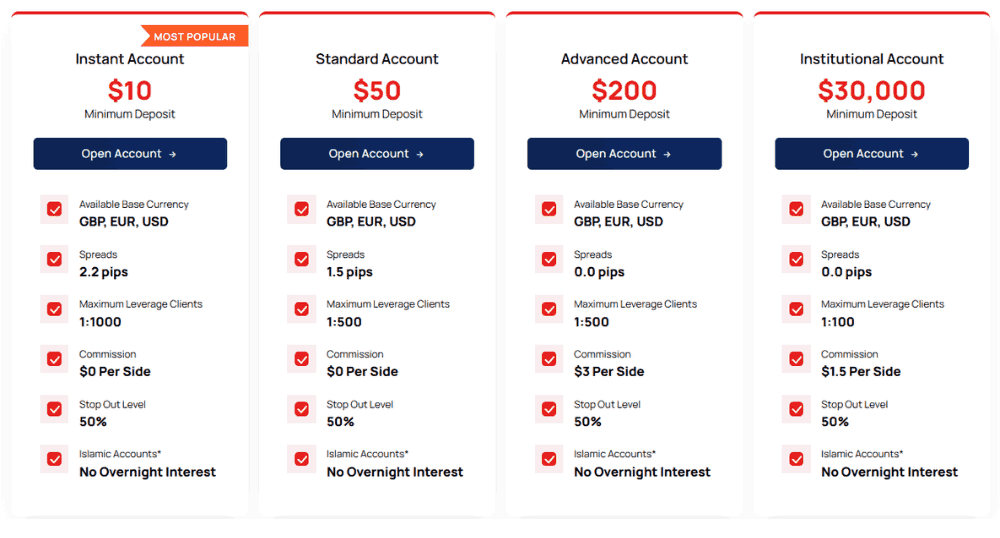Screen dimensions: 1000x538
Task: Select the Advanced Account heading
Action: (624, 59)
